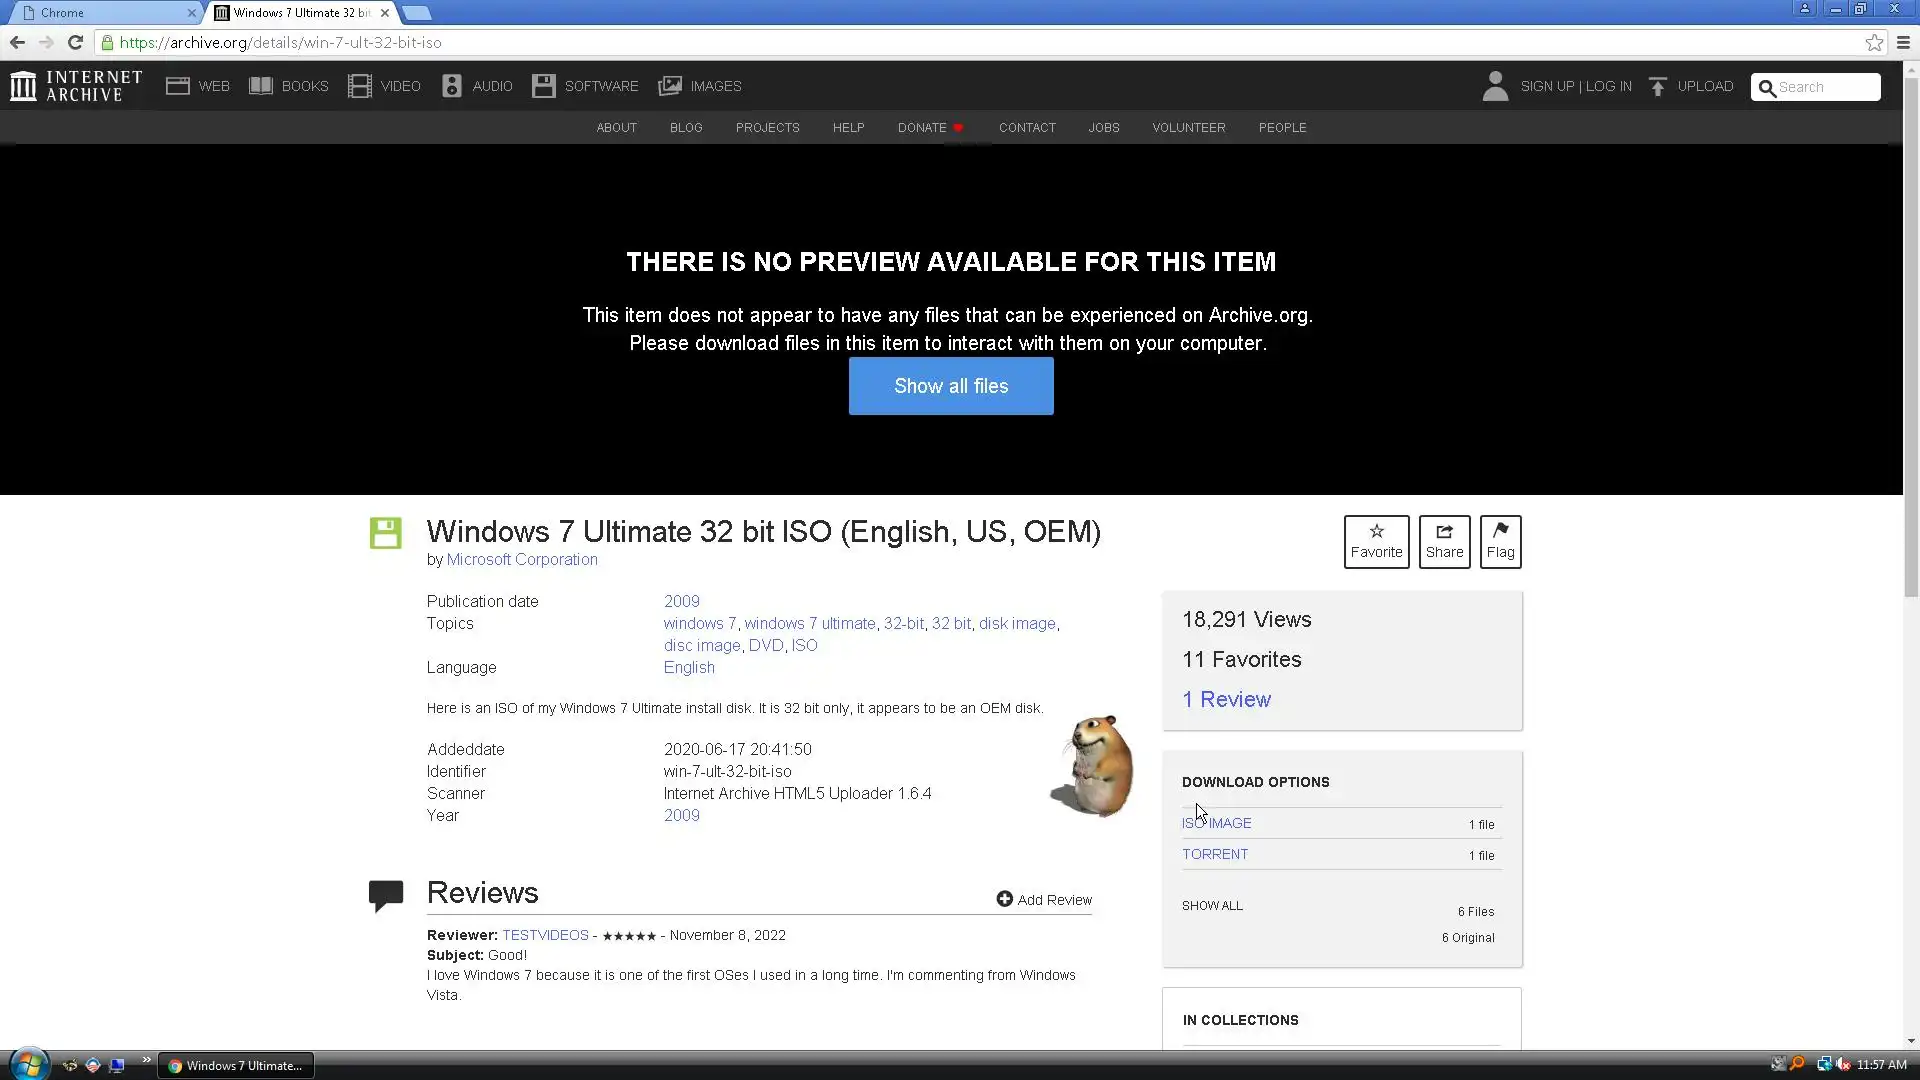The width and height of the screenshot is (1920, 1080).
Task: Open the Images section icon
Action: pos(669,86)
